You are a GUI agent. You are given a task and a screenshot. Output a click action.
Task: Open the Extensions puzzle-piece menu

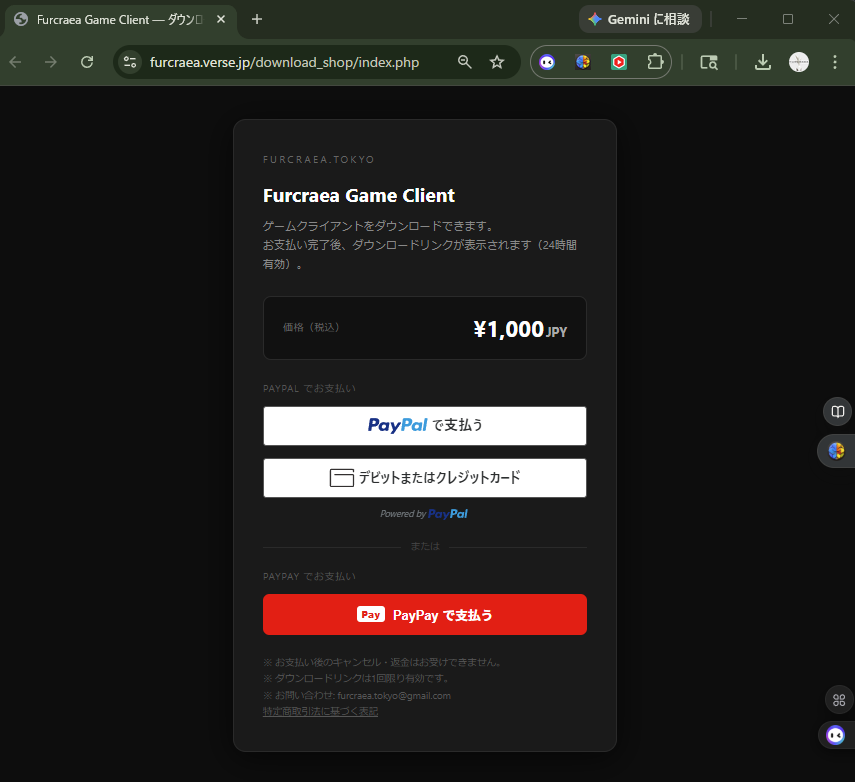point(655,62)
